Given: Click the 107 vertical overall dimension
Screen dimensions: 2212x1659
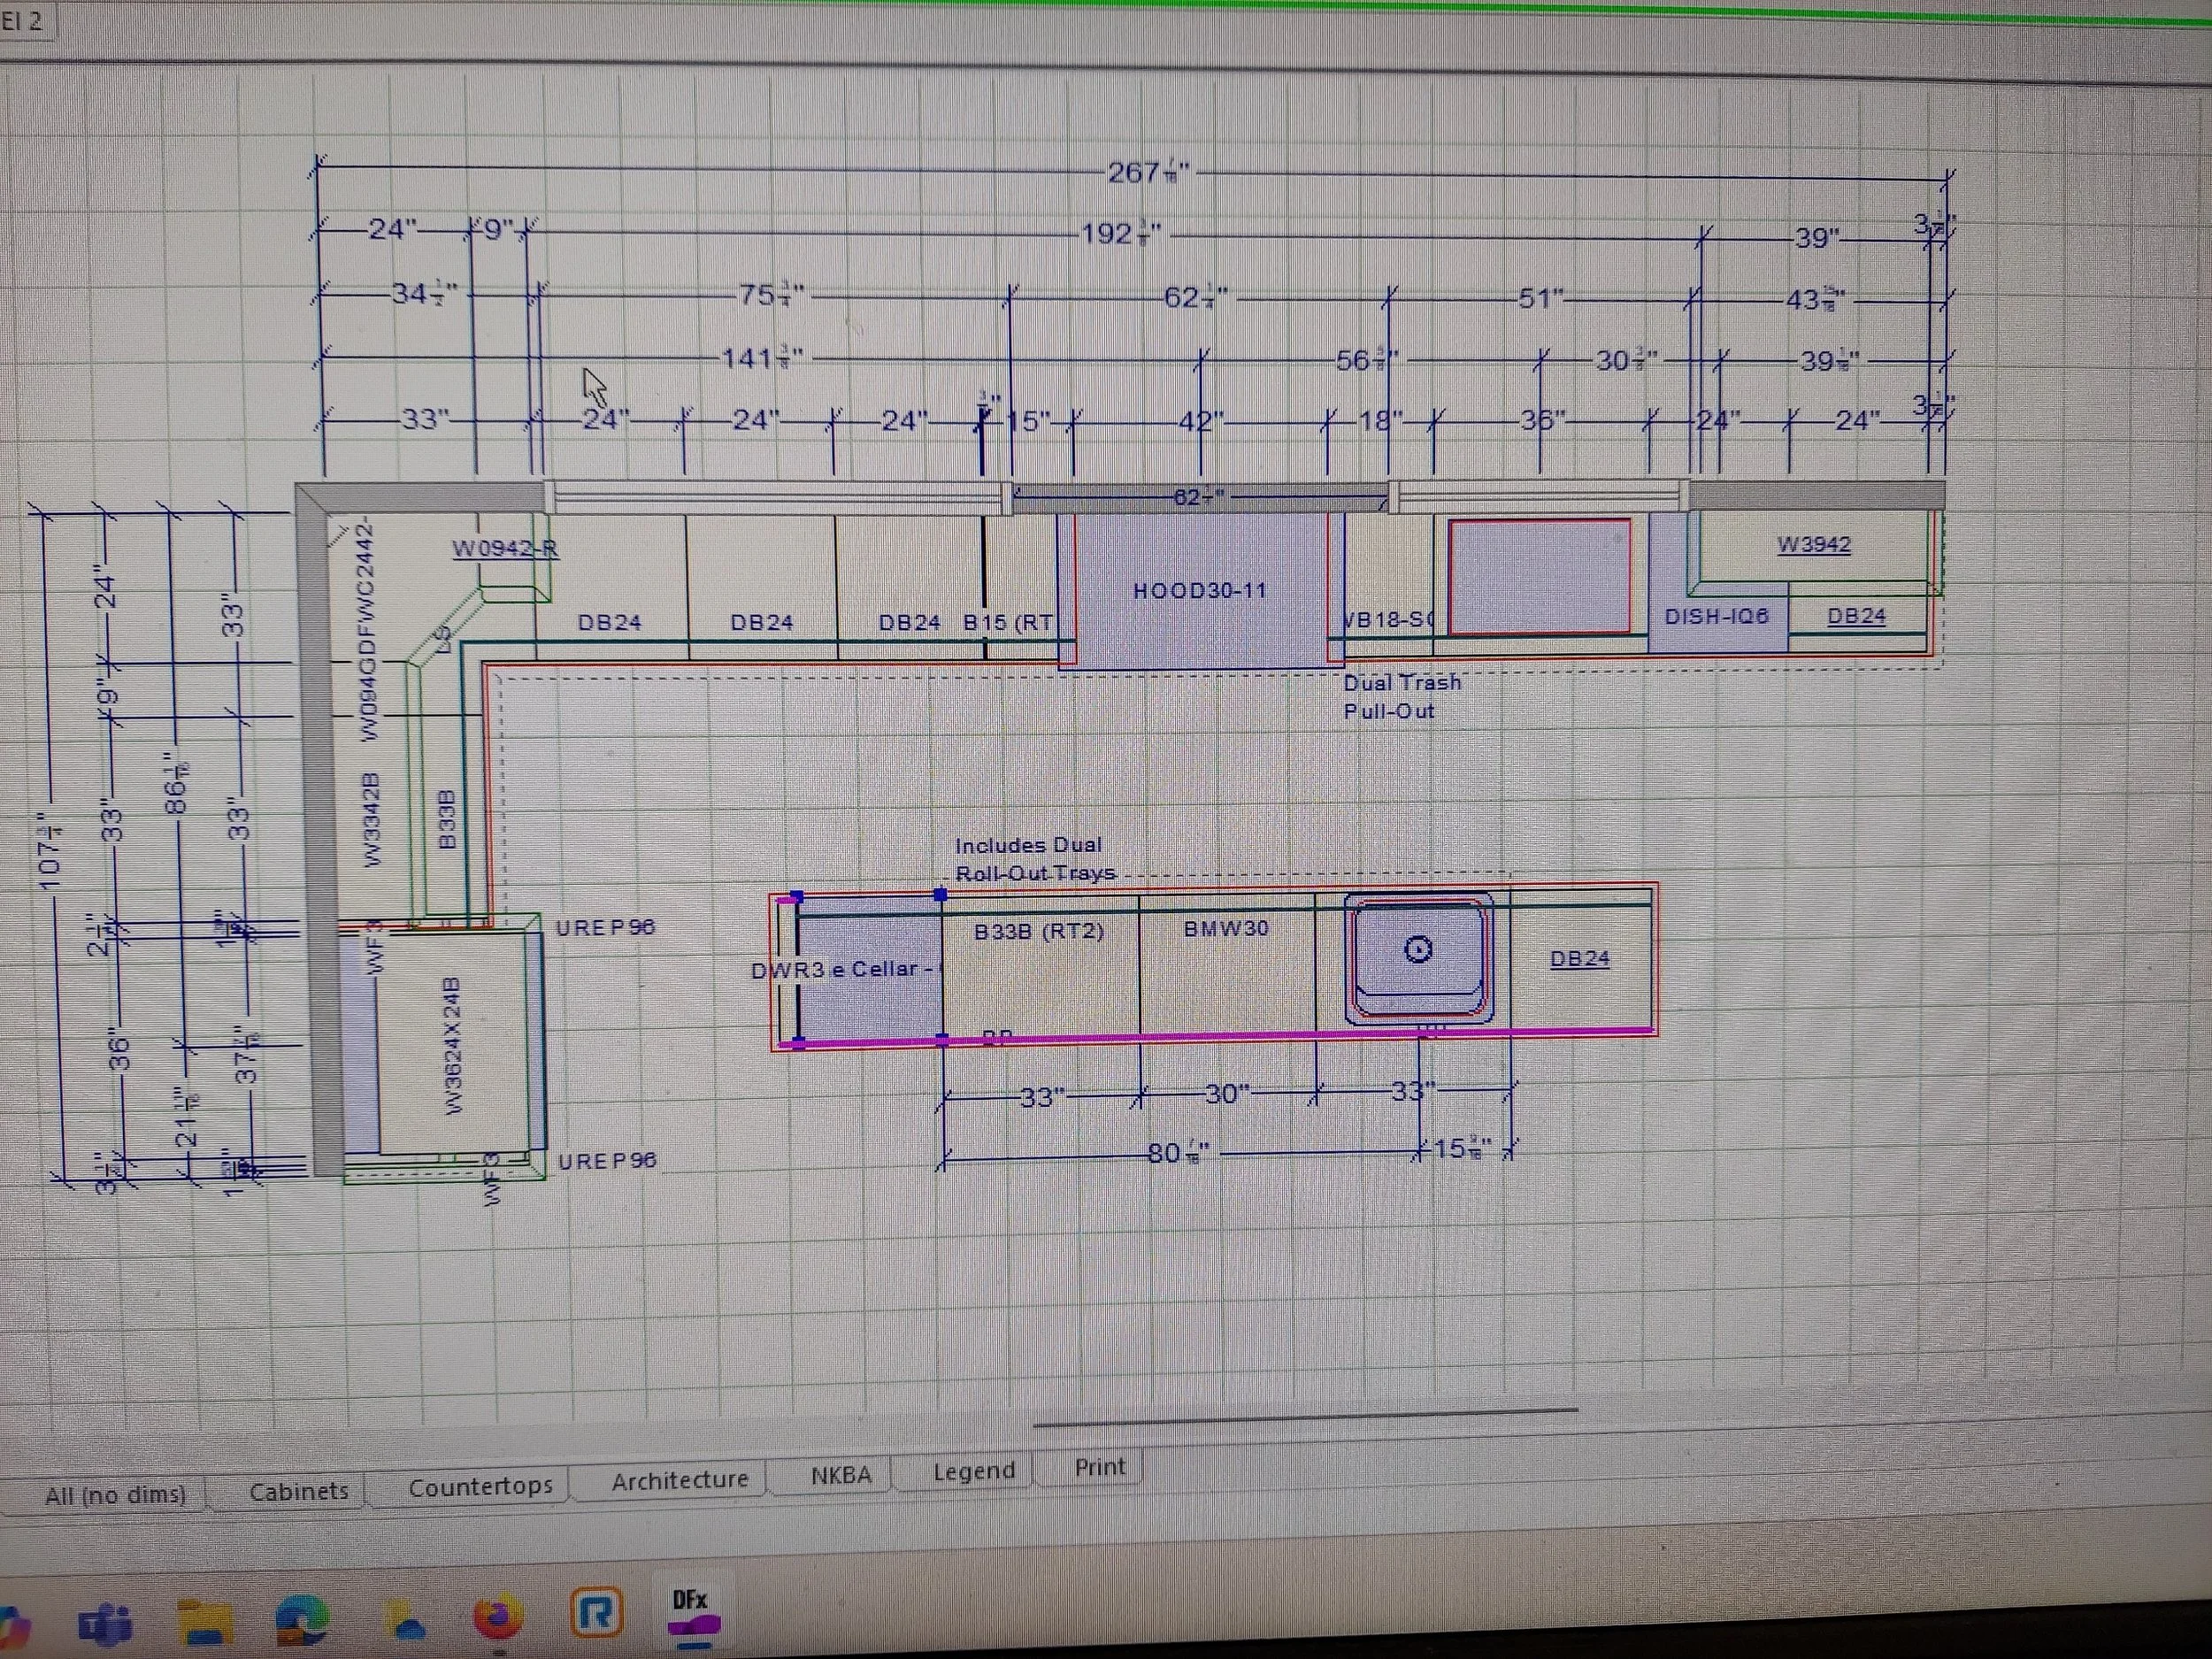Looking at the screenshot, I should (x=50, y=851).
